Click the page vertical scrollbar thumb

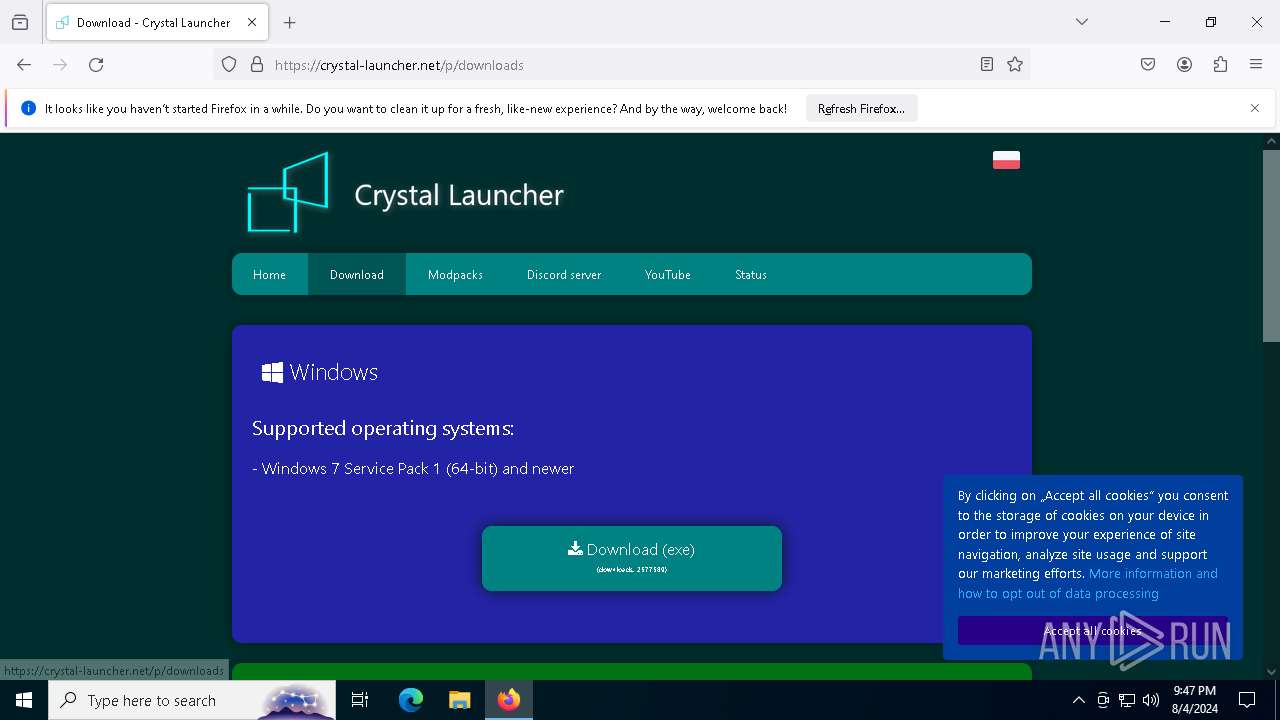[1271, 246]
